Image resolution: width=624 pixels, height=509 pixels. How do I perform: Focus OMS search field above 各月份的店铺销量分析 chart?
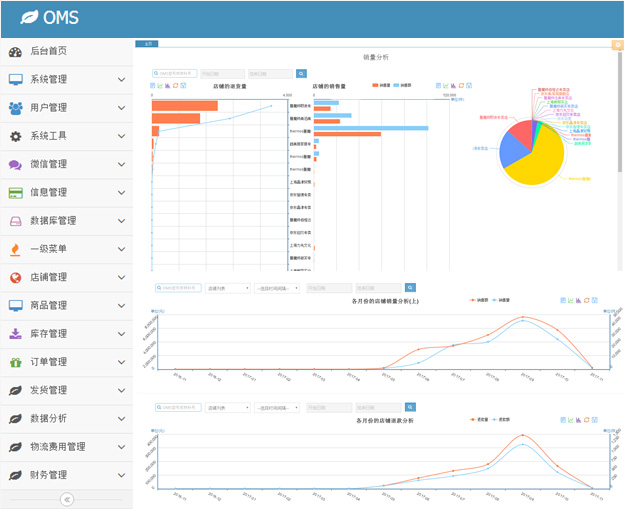coord(178,288)
